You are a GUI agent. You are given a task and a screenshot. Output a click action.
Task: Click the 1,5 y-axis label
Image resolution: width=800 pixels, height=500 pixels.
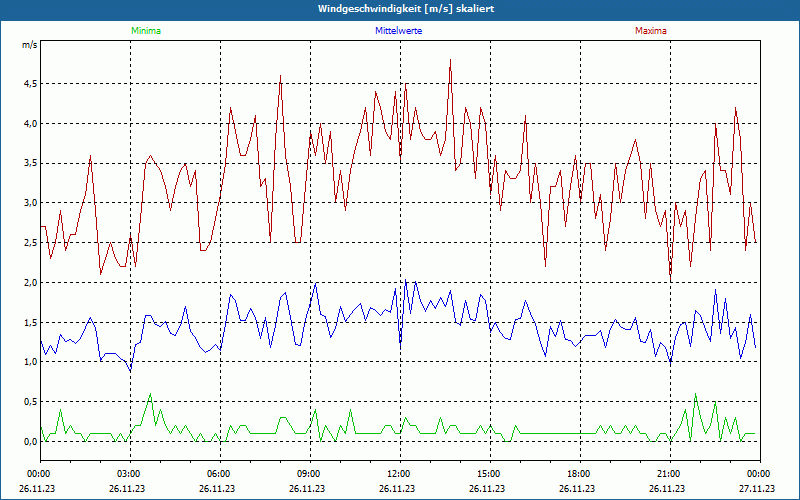pos(30,322)
